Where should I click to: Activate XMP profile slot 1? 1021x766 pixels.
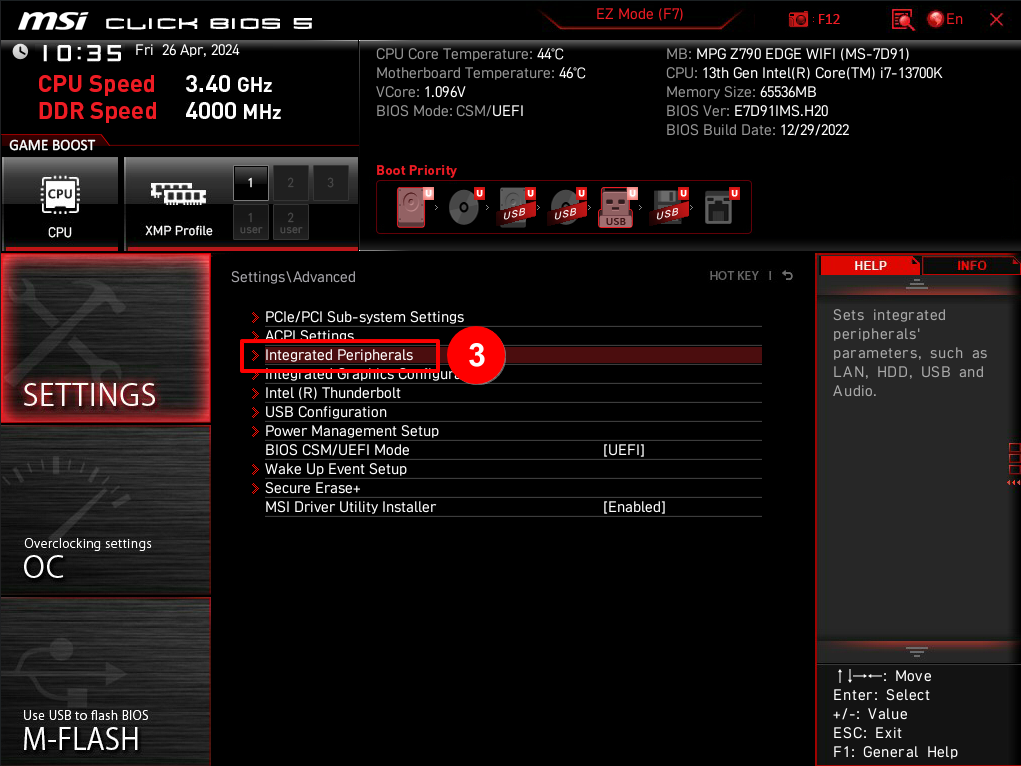250,183
